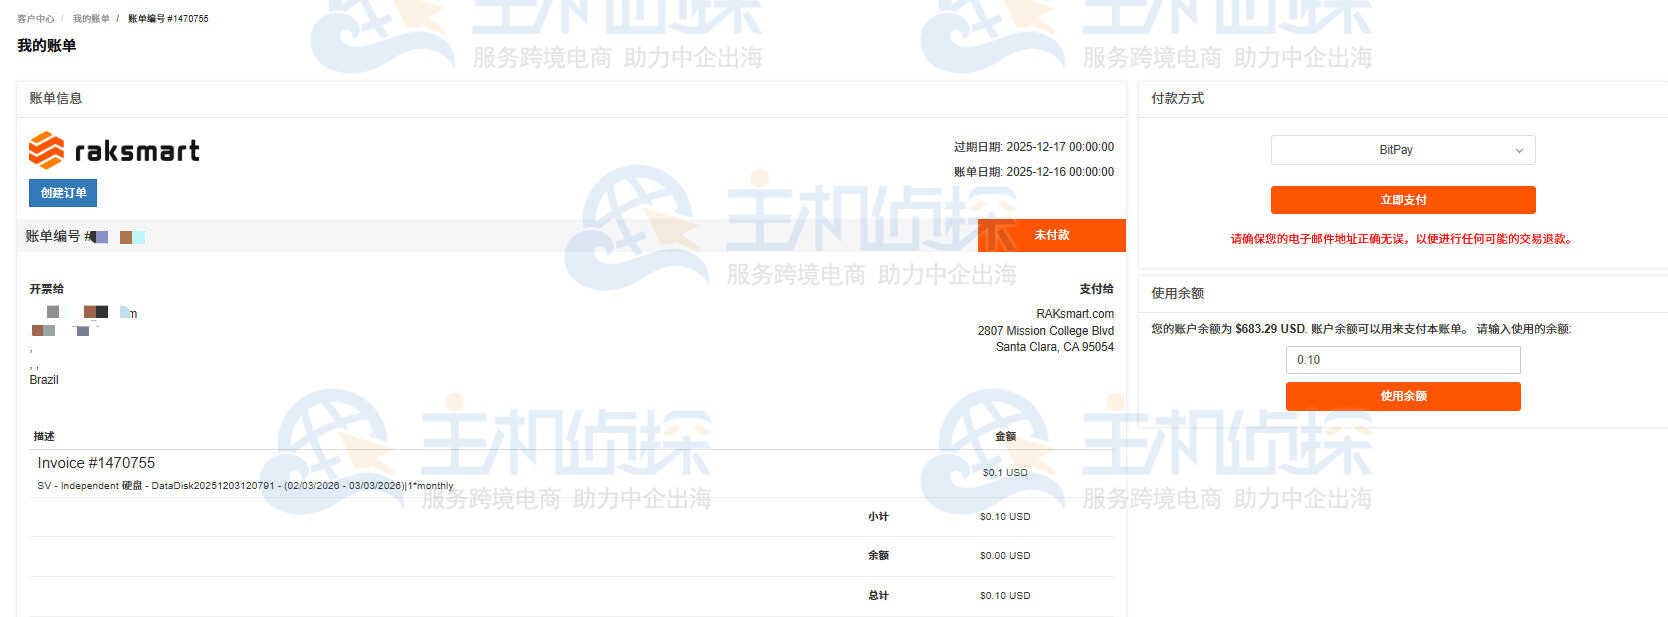The width and height of the screenshot is (1668, 617).
Task: Click the 描述 column header
Action: (x=44, y=437)
